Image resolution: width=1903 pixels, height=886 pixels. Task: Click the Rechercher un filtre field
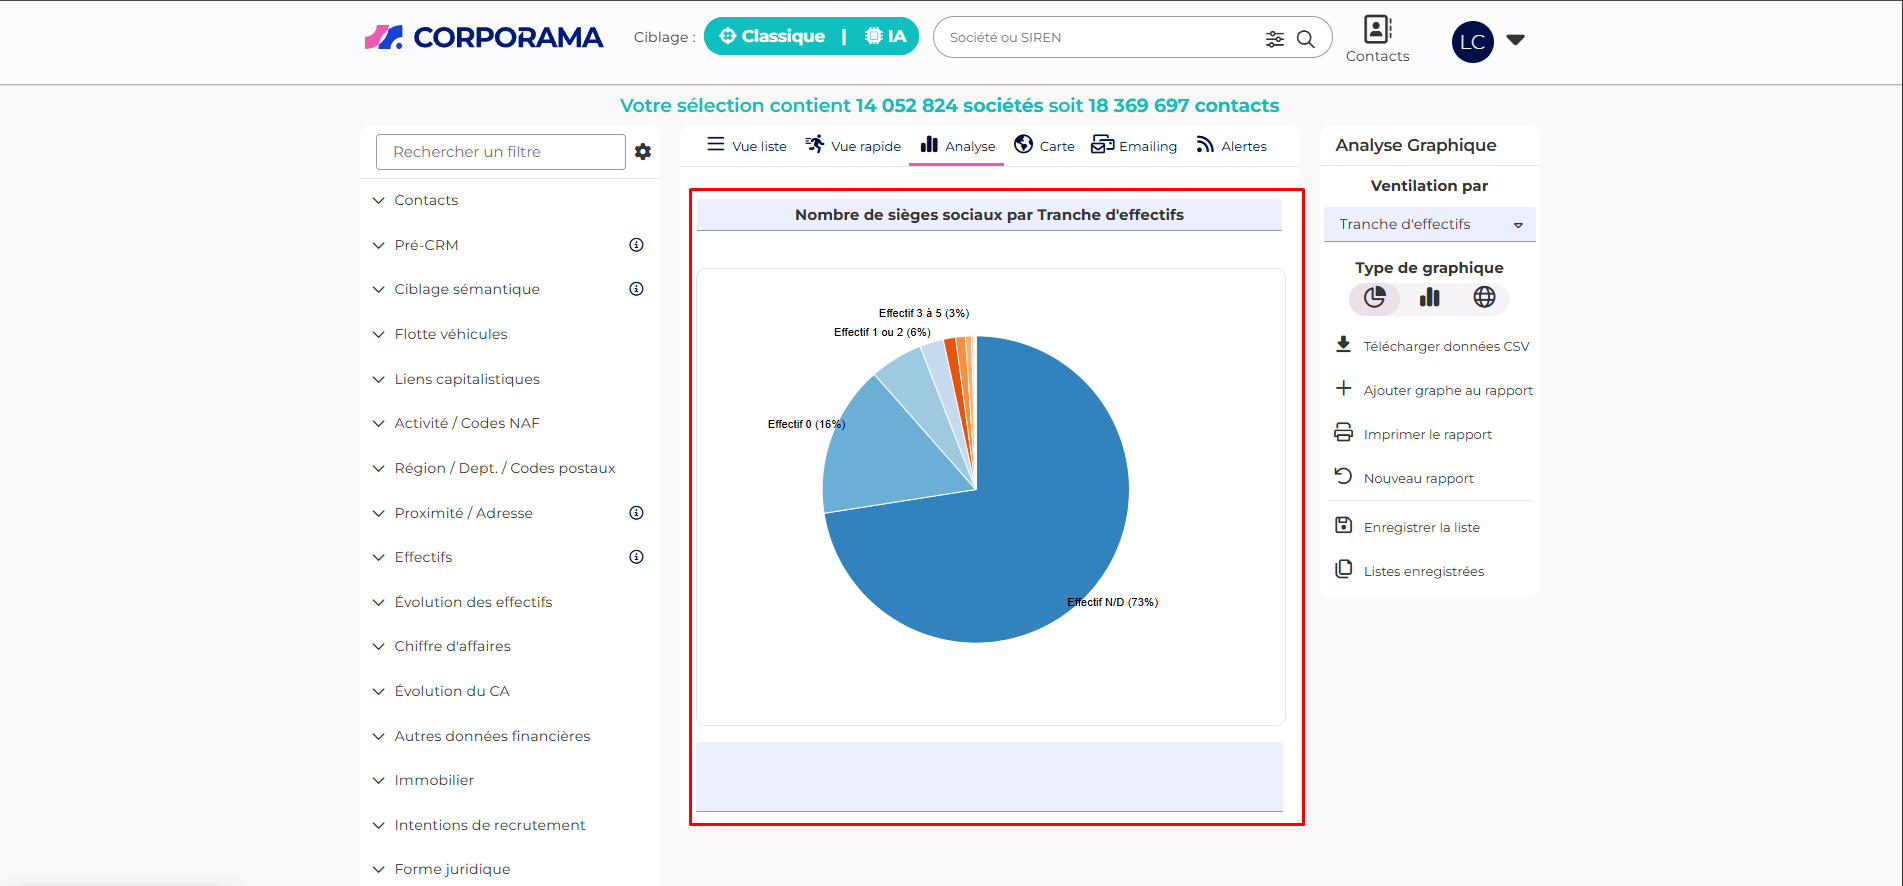500,152
